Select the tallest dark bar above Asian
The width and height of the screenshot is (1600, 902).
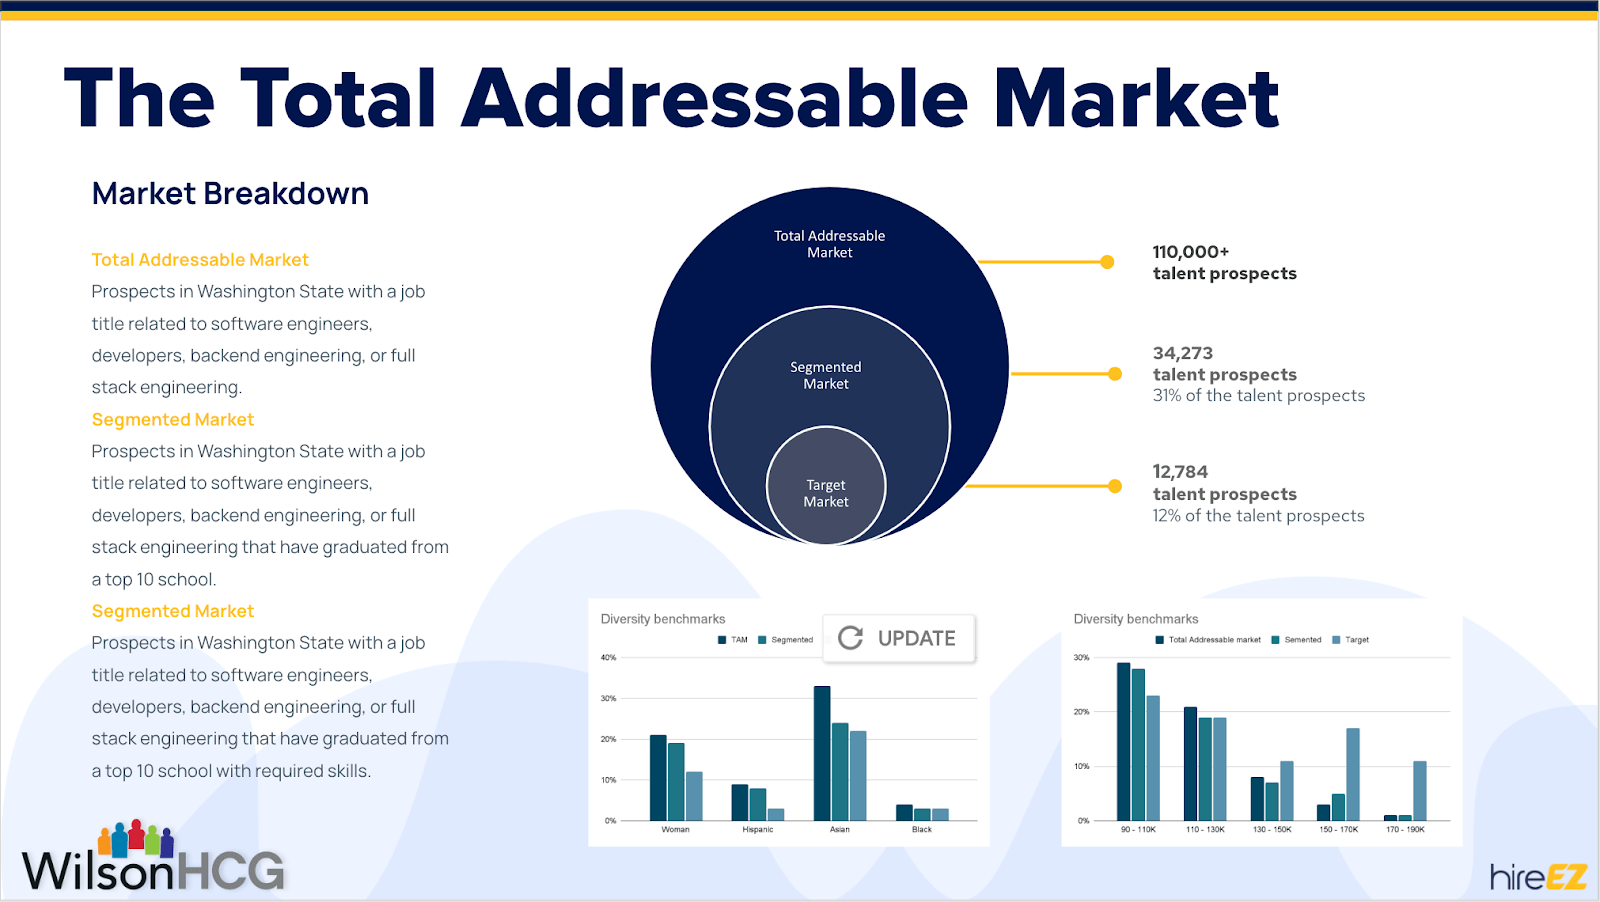pyautogui.click(x=822, y=753)
